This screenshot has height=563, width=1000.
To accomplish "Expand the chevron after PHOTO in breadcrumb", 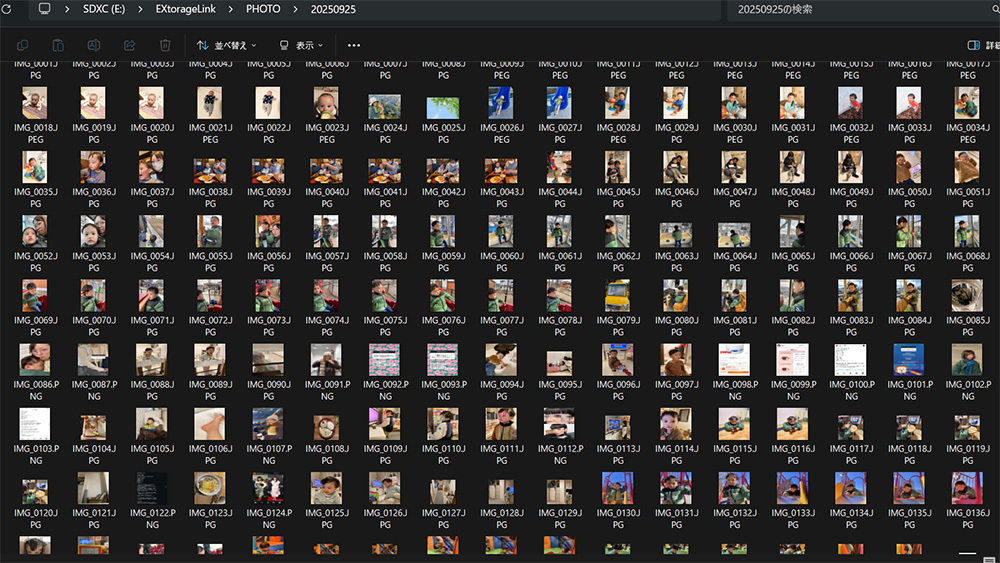I will [x=295, y=9].
